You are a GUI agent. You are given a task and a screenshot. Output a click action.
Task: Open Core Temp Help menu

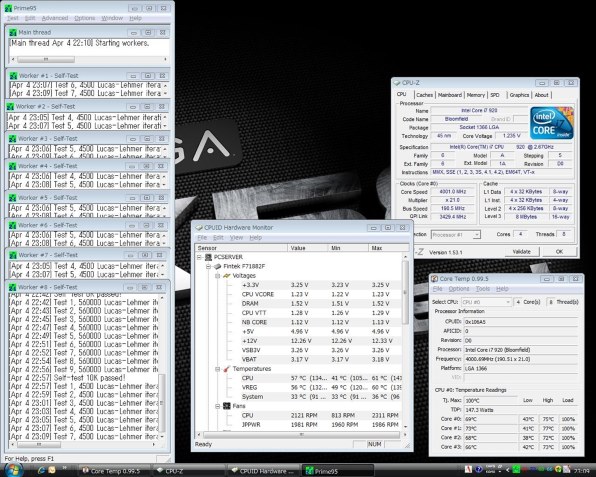502,289
